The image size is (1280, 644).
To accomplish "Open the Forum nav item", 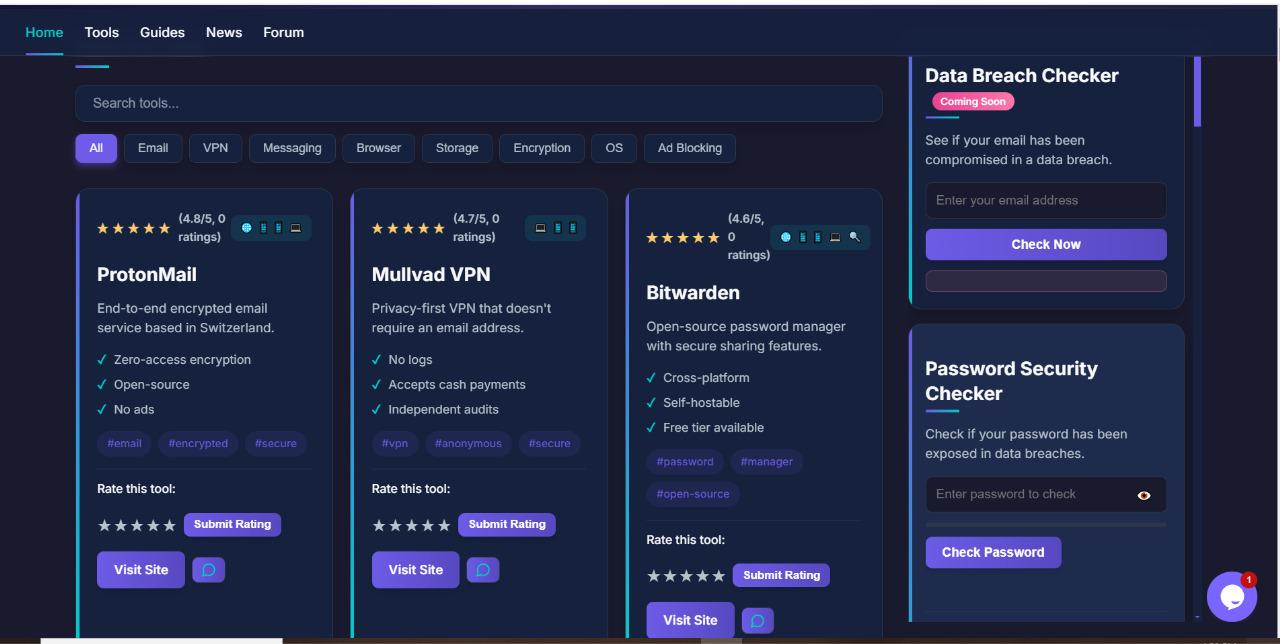I will tap(284, 32).
